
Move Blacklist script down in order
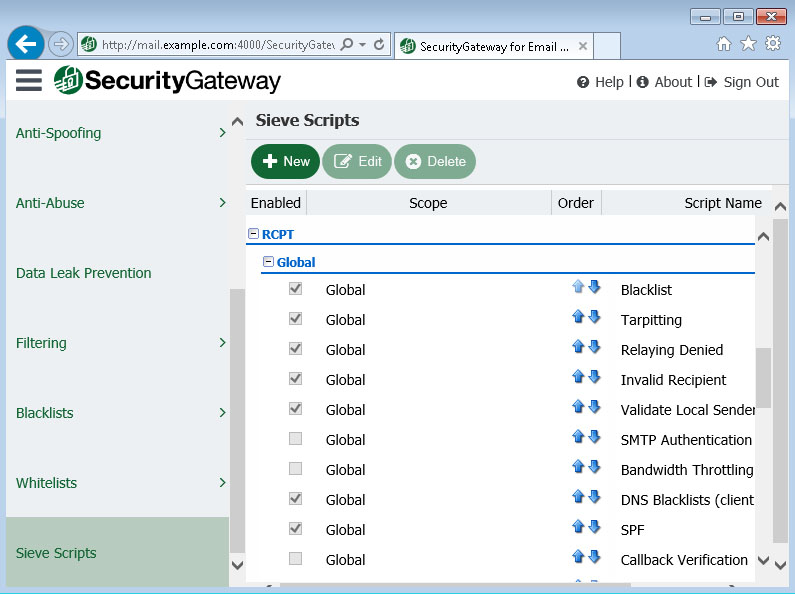tap(594, 288)
